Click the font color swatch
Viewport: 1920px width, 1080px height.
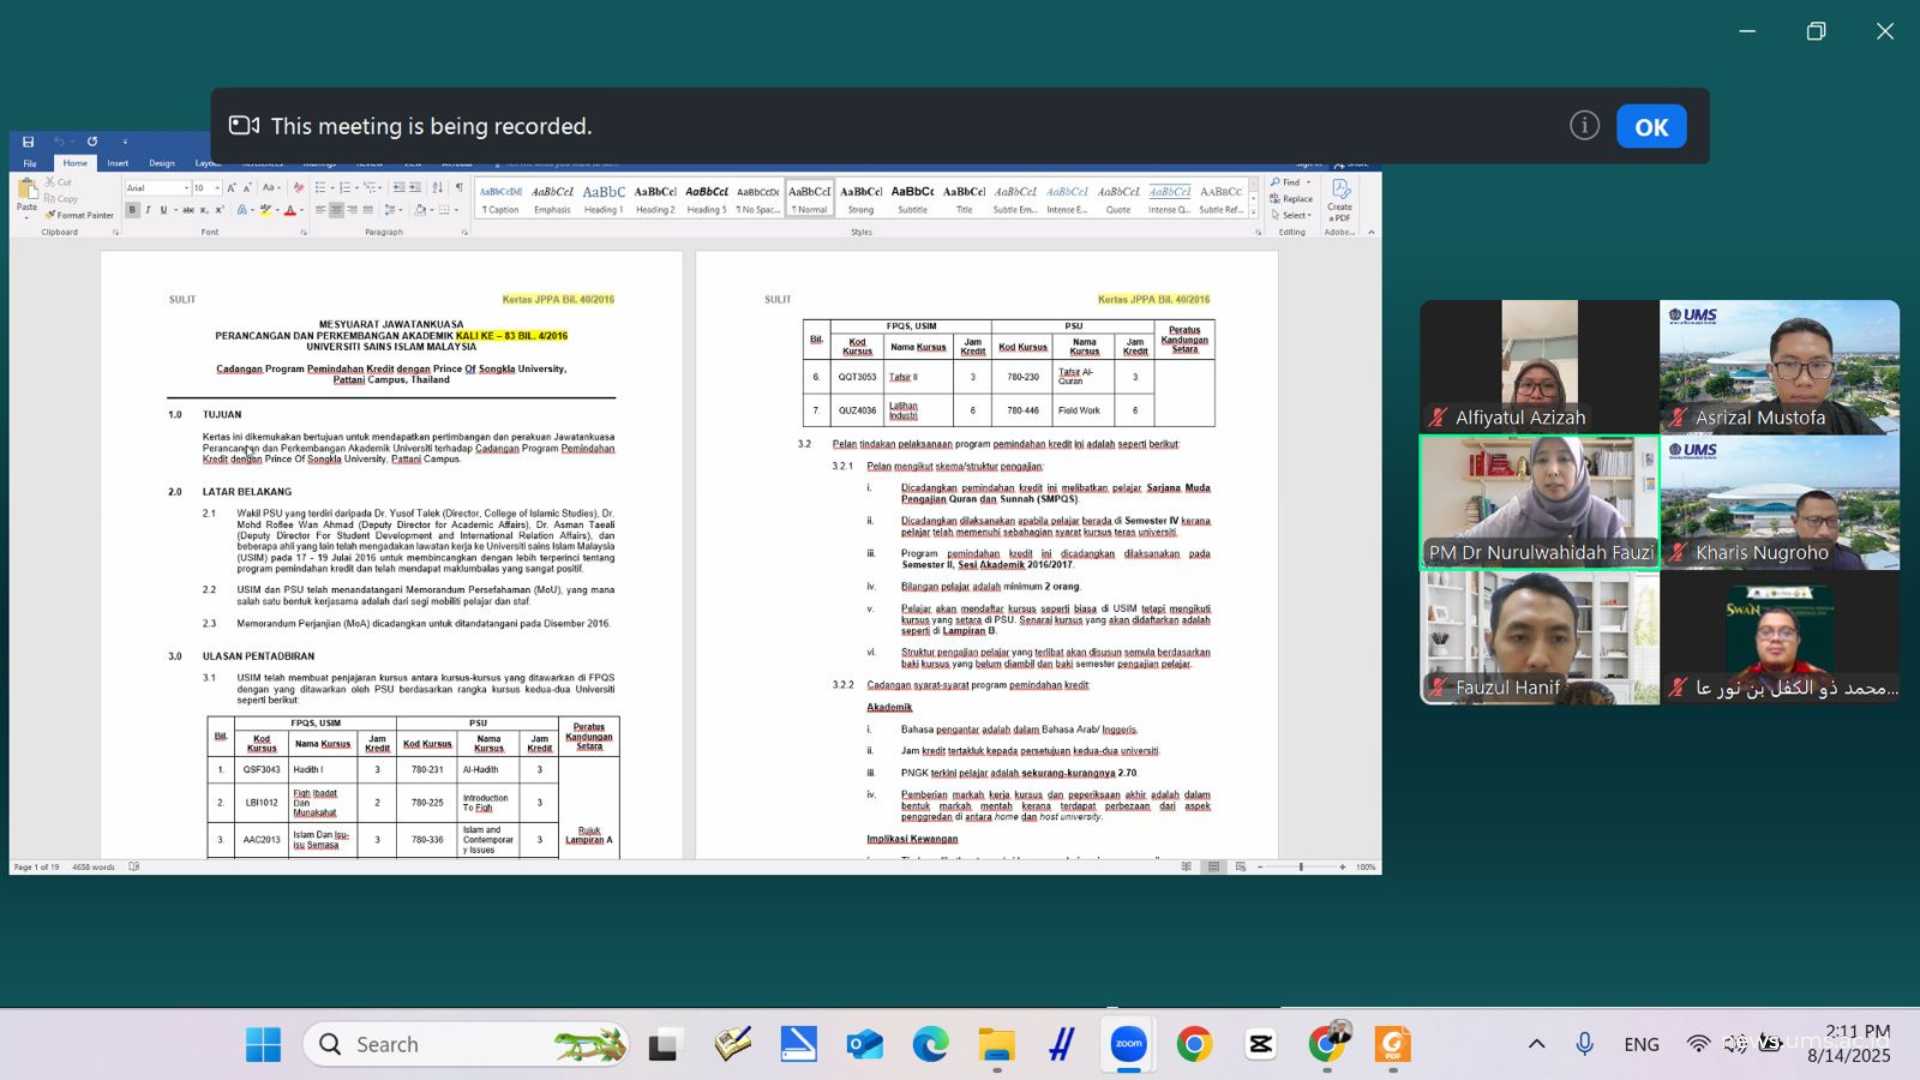(x=290, y=210)
